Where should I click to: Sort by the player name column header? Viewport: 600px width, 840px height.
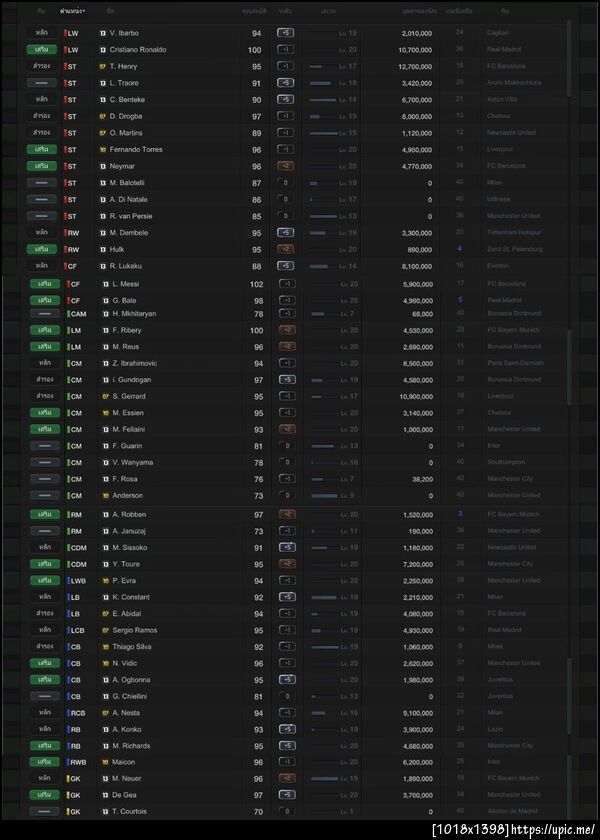pos(124,11)
